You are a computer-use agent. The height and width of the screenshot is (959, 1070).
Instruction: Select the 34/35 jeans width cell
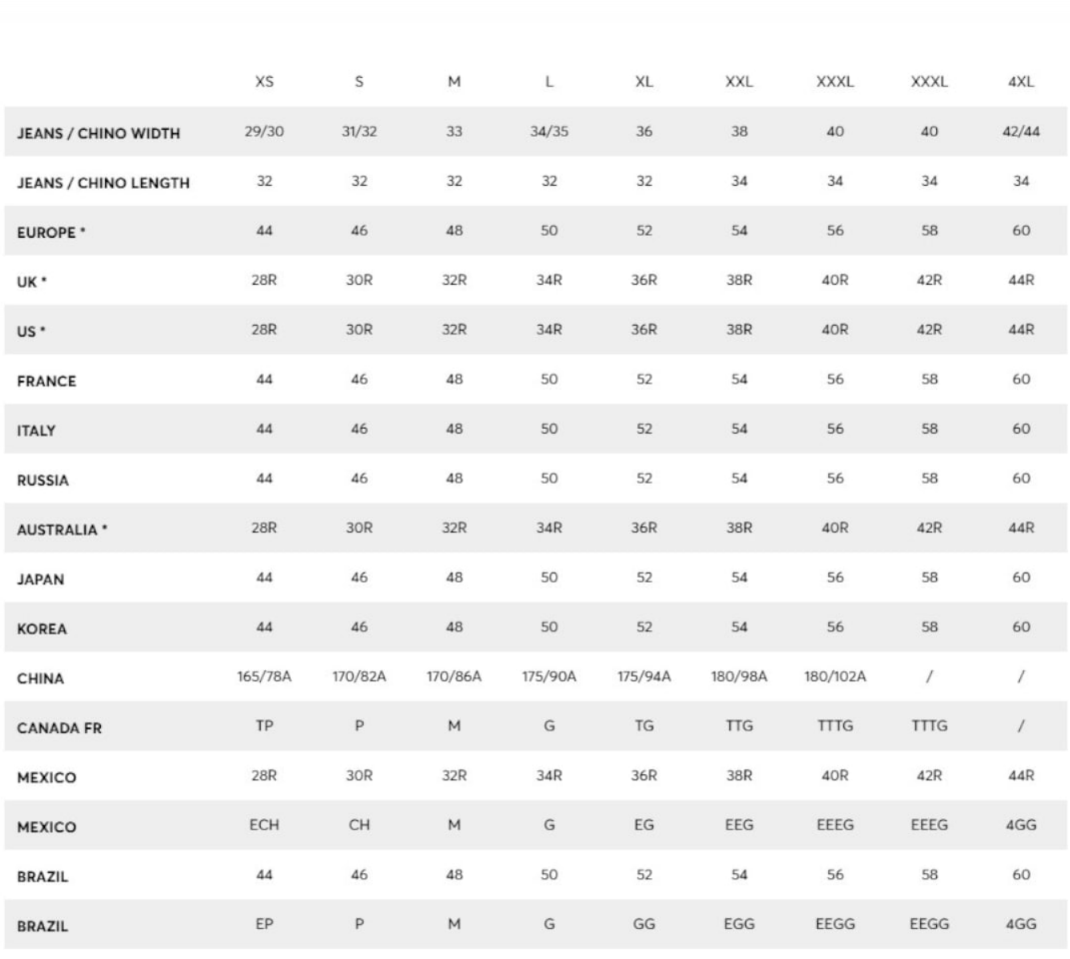click(x=549, y=131)
